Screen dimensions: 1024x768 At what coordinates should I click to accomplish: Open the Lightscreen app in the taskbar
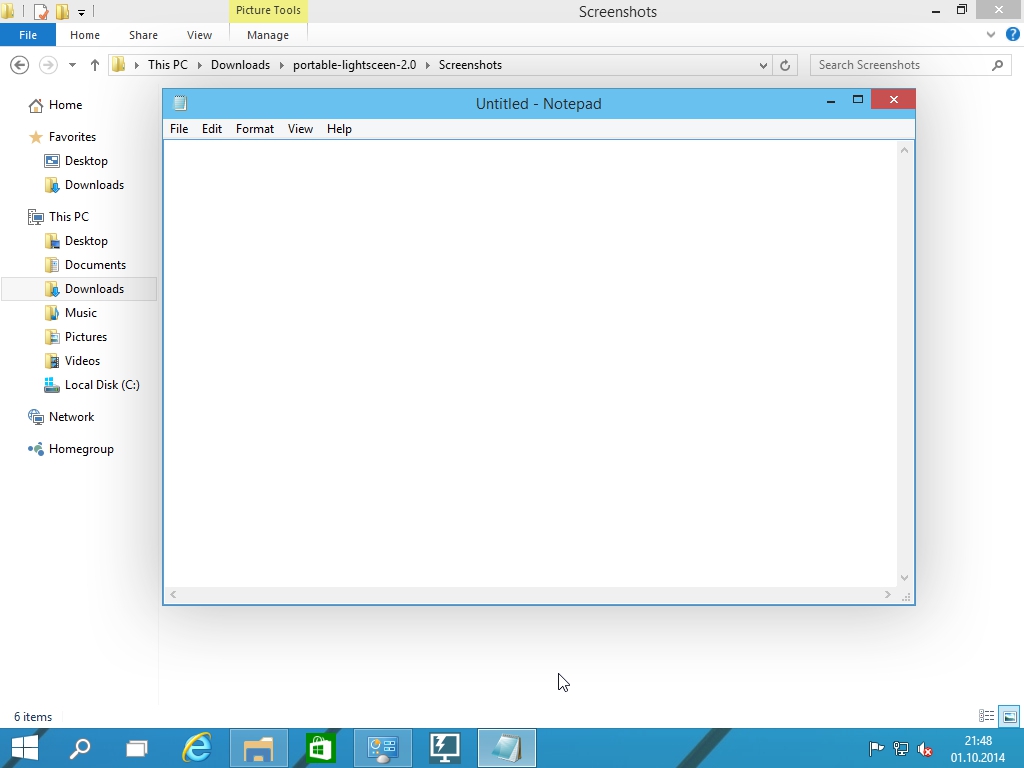(444, 747)
